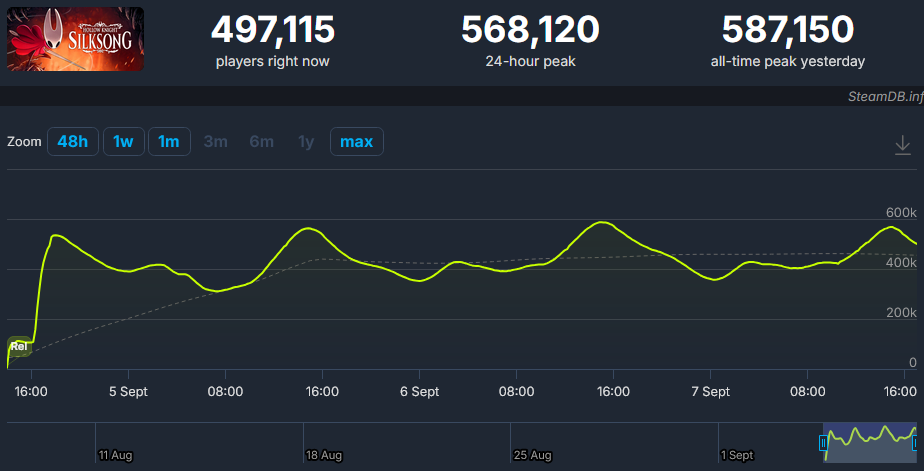
Task: Set chart zoom to 1w
Action: click(123, 142)
